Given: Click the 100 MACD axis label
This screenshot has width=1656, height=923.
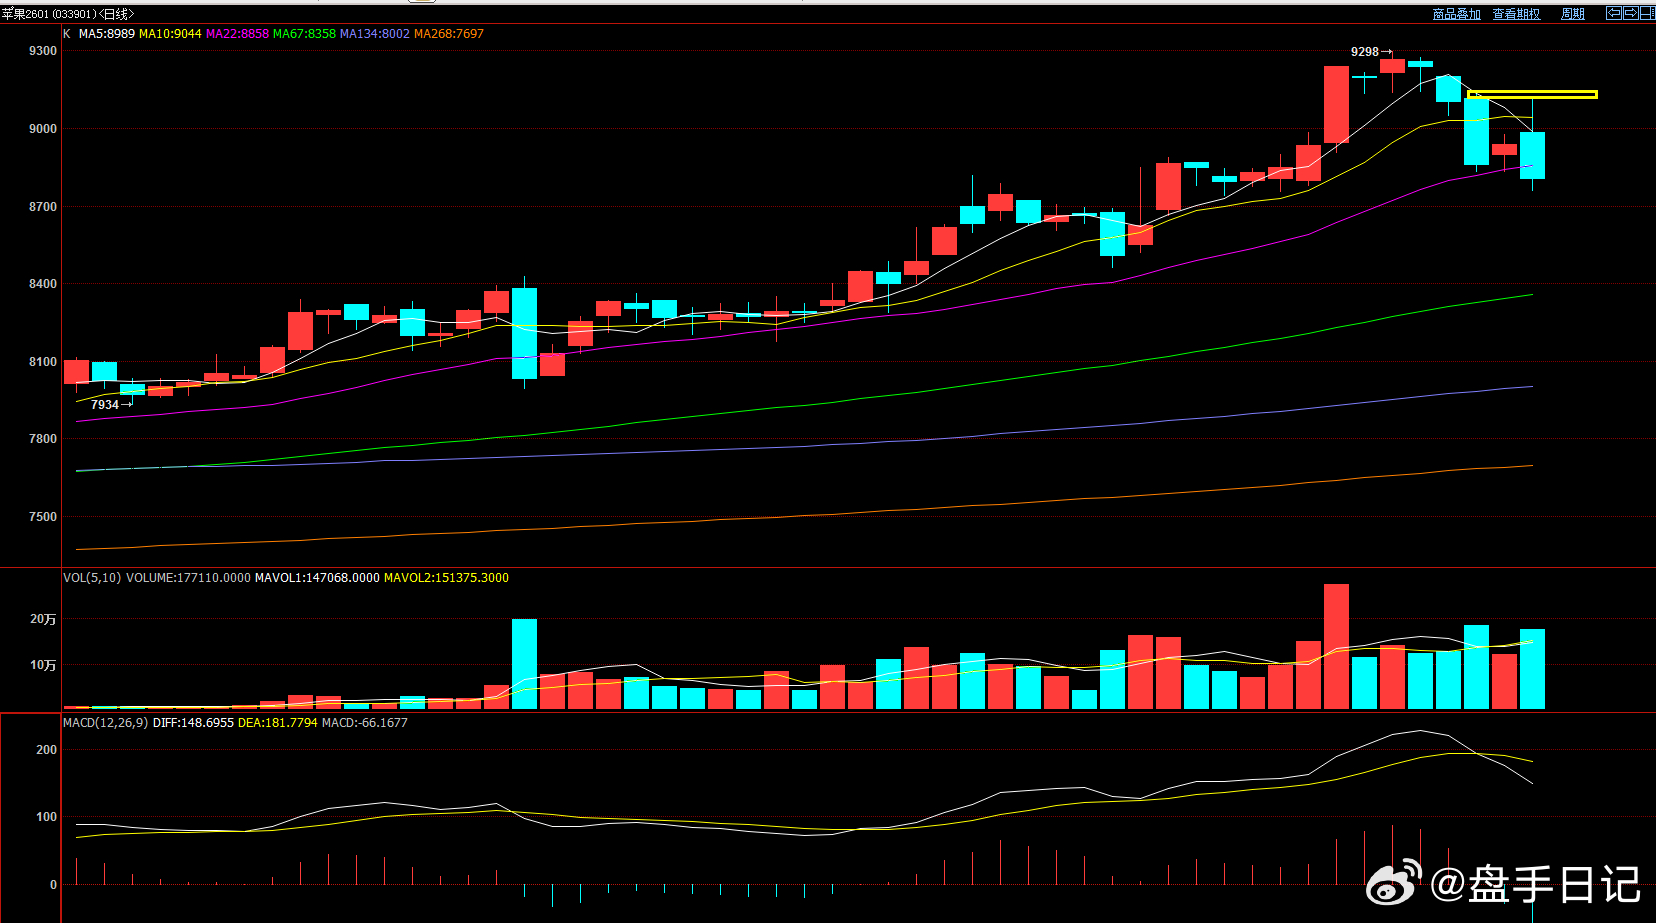Looking at the screenshot, I should (x=47, y=817).
